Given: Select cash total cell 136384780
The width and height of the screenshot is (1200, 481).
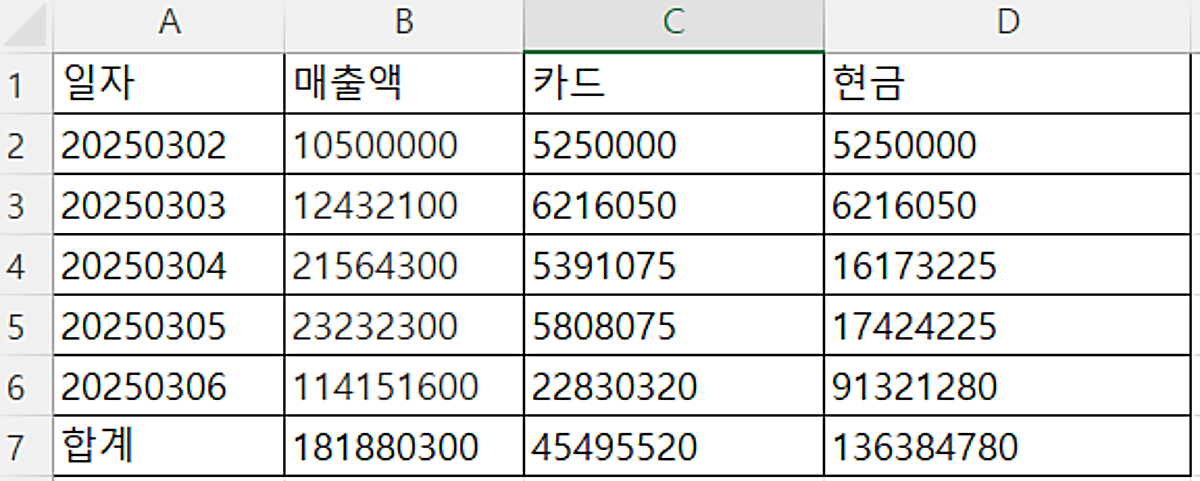Looking at the screenshot, I should [x=1009, y=445].
